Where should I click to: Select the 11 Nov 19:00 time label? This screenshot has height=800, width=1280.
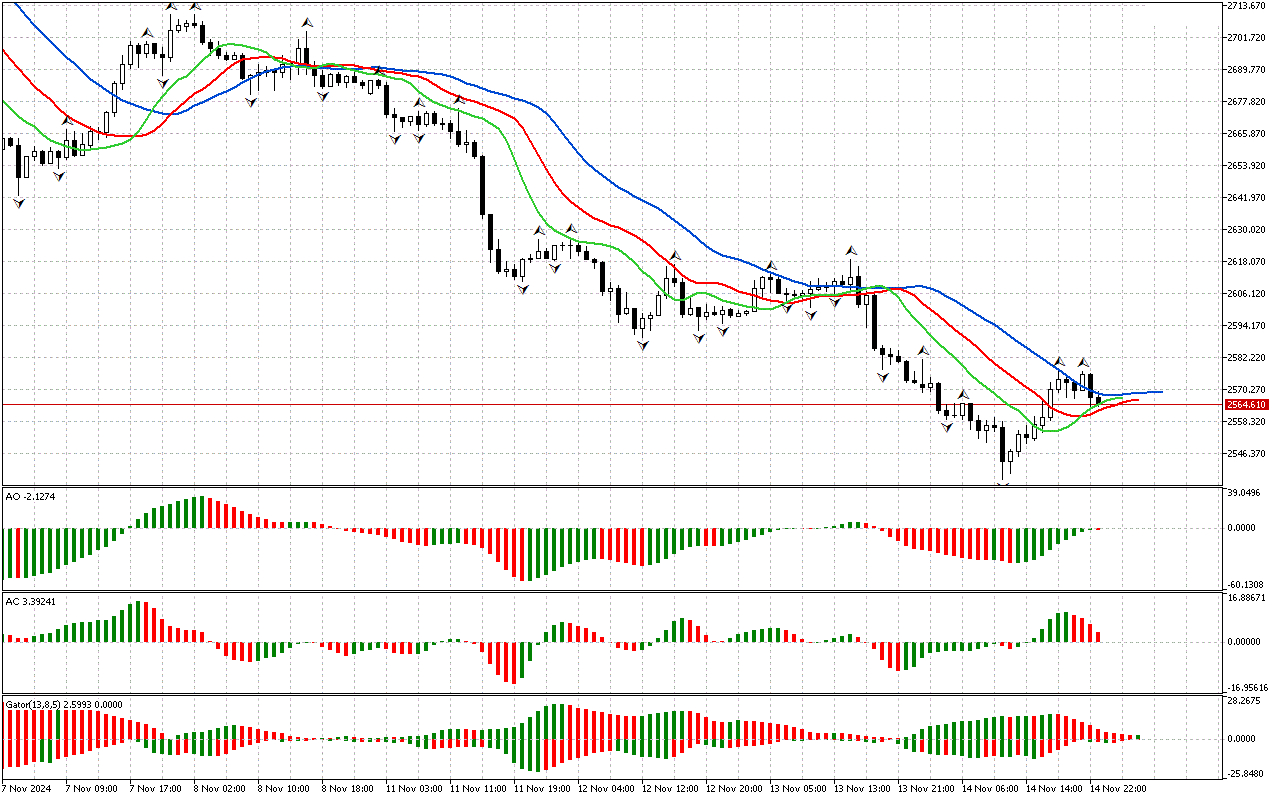[541, 789]
